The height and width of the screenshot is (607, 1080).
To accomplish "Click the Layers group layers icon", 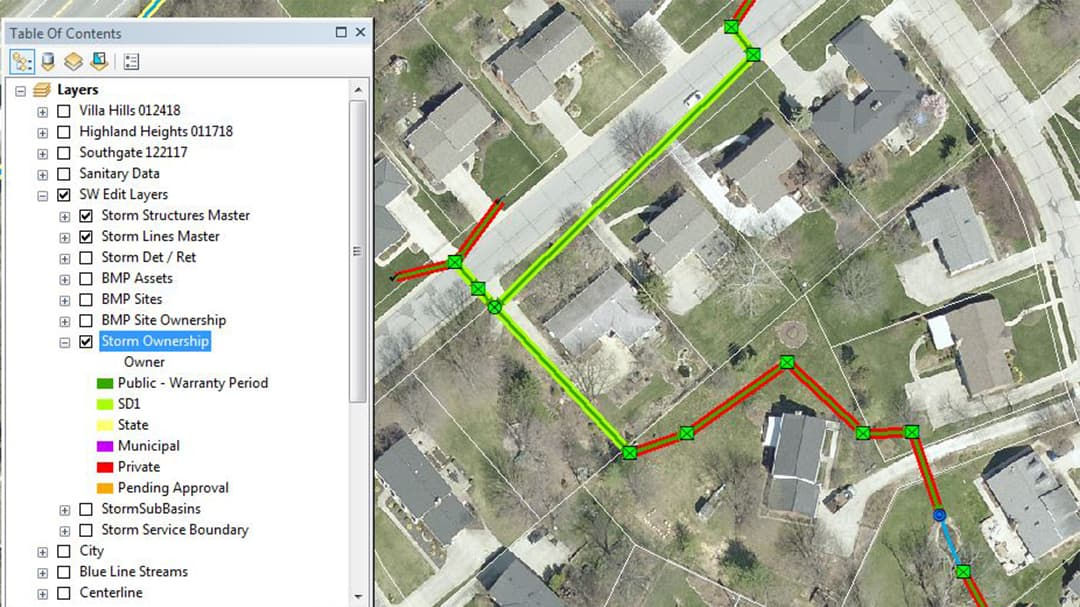I will [40, 89].
